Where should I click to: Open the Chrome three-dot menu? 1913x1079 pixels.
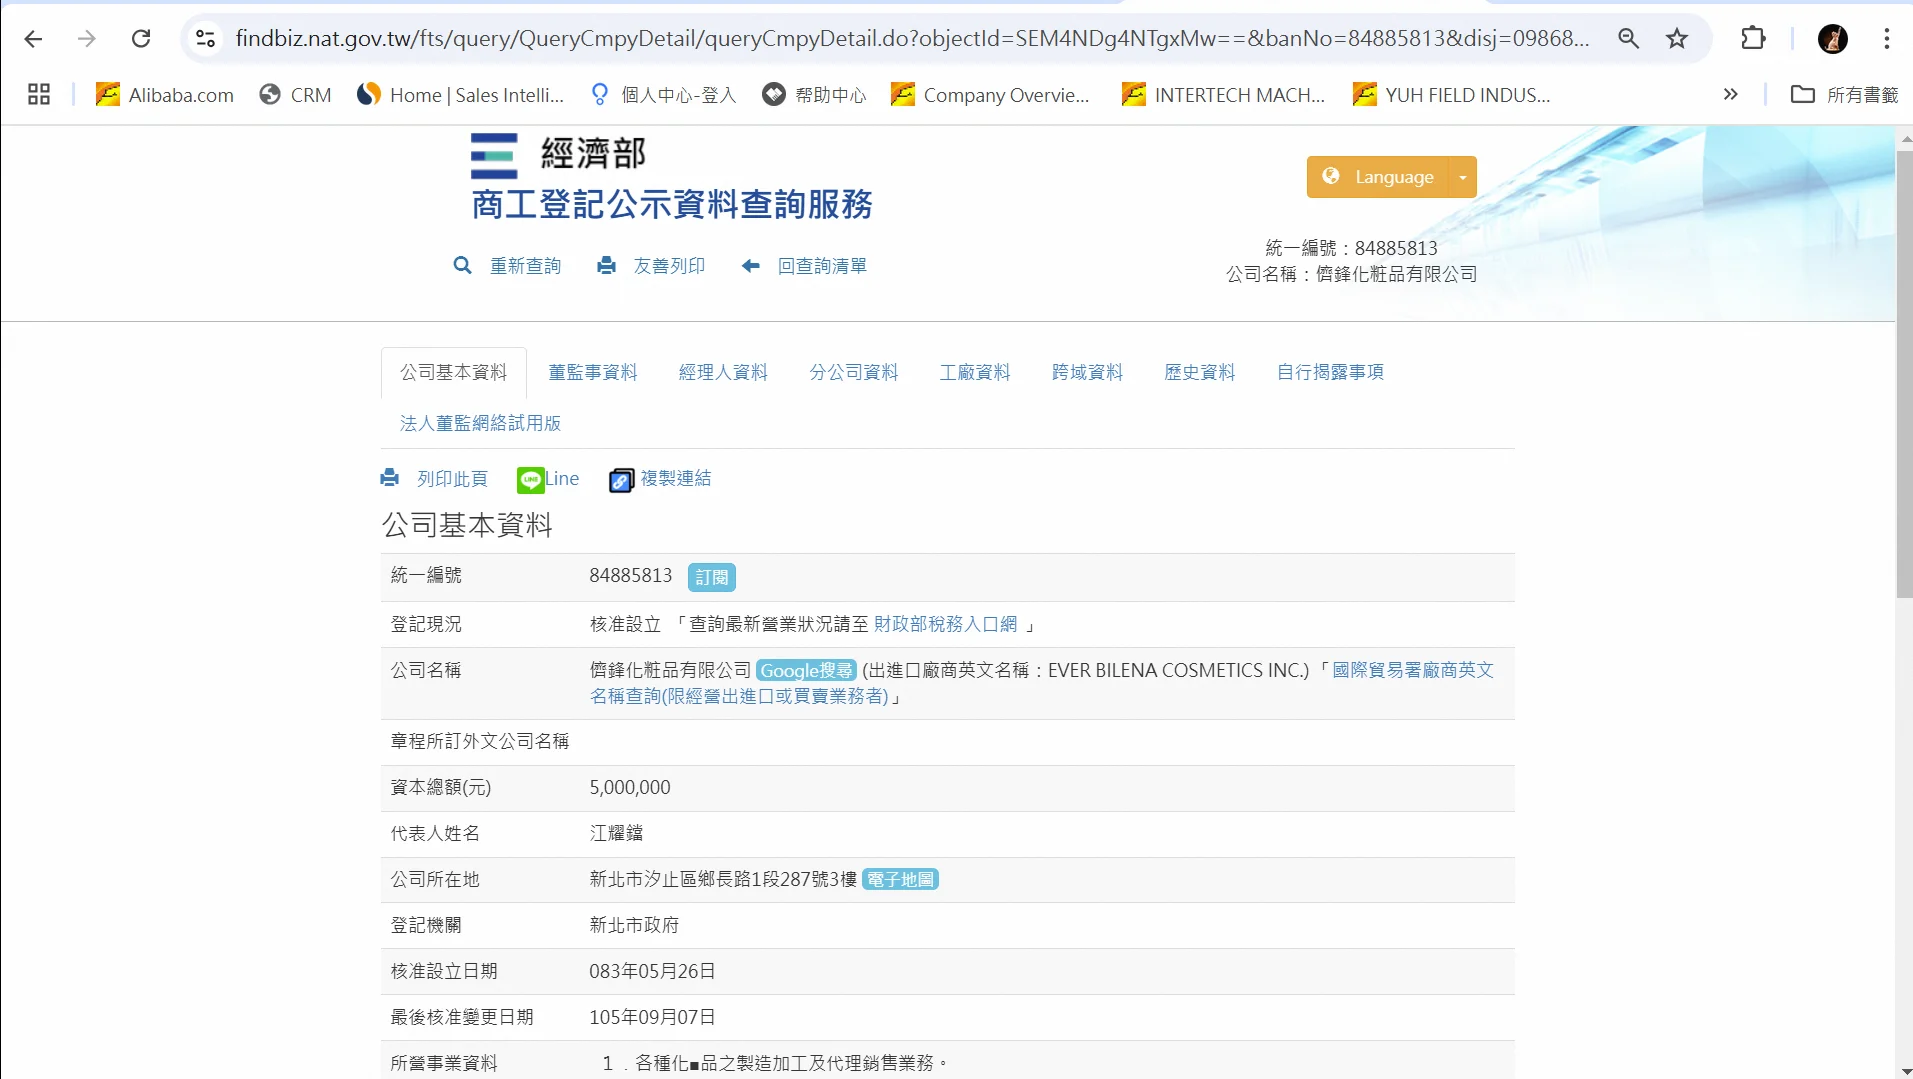pyautogui.click(x=1886, y=38)
